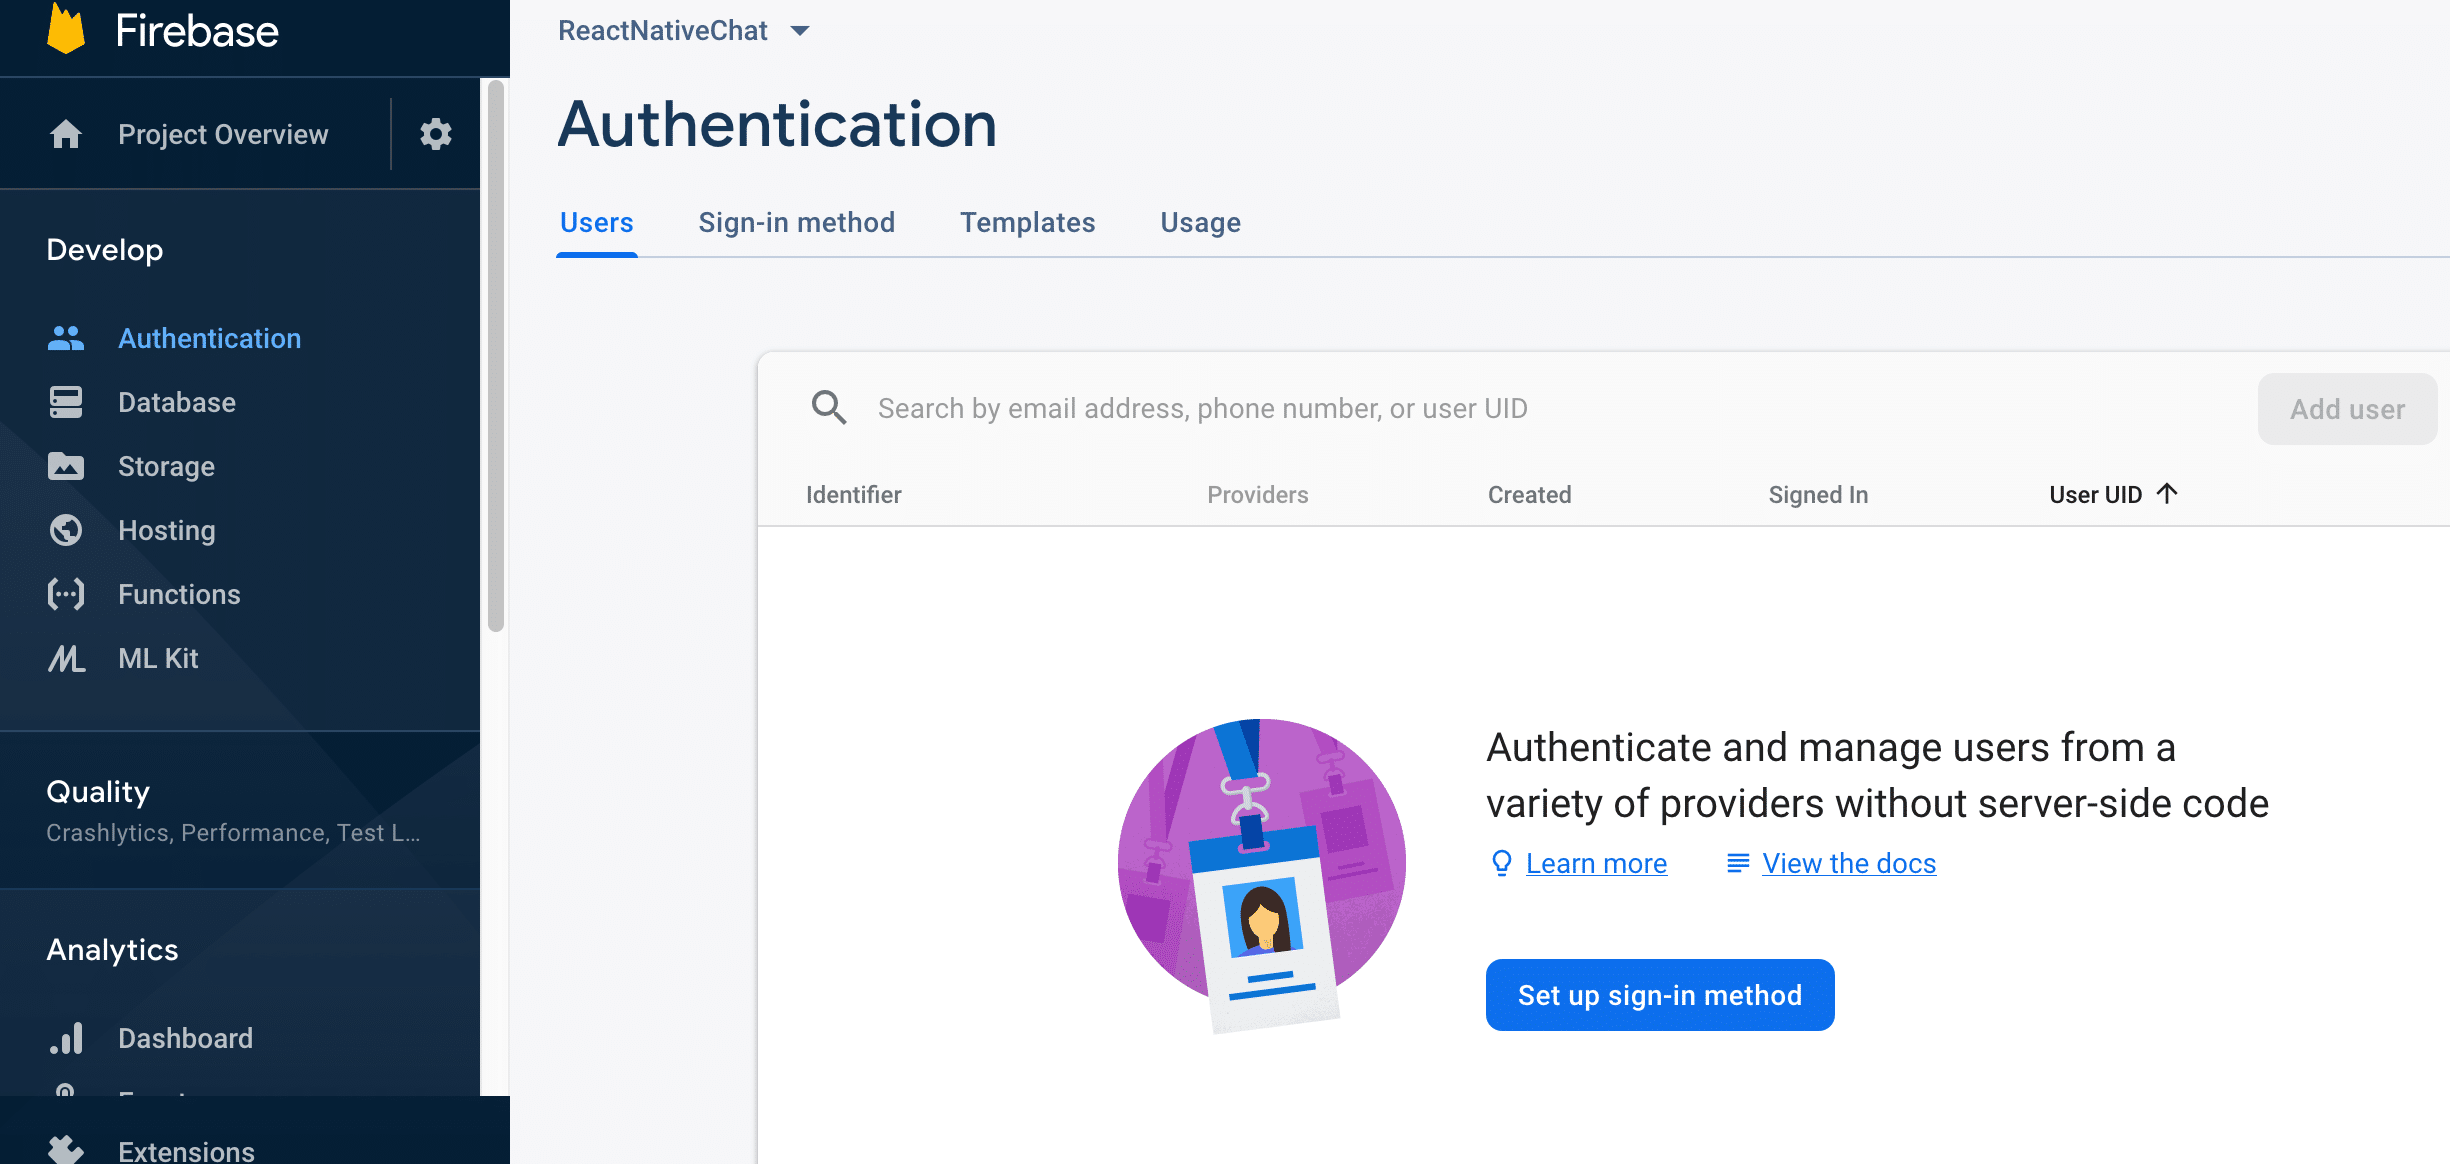Expand the ReactNativeChat project dropdown
The height and width of the screenshot is (1164, 2450).
(x=800, y=31)
